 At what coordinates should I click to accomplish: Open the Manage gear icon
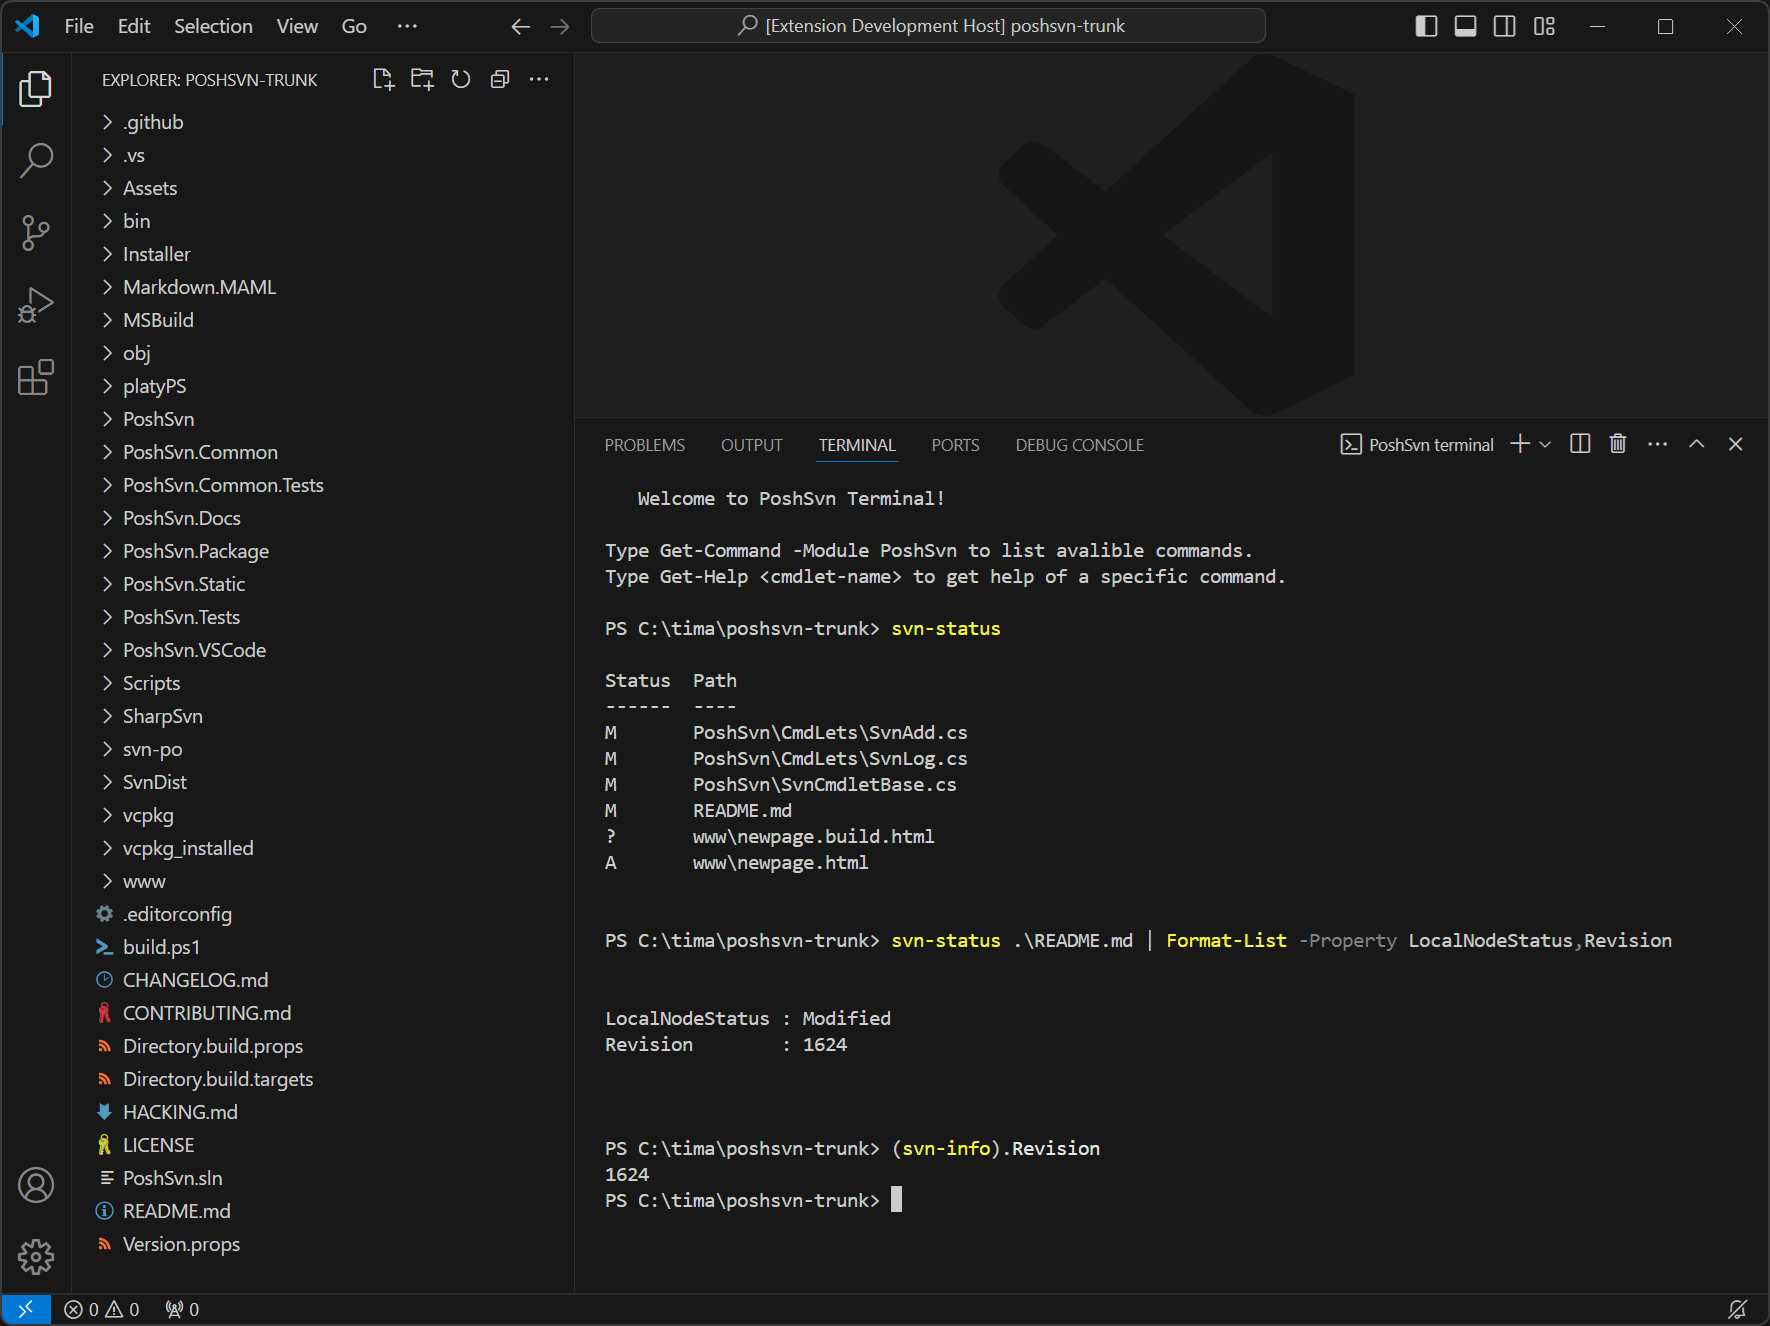pyautogui.click(x=36, y=1257)
